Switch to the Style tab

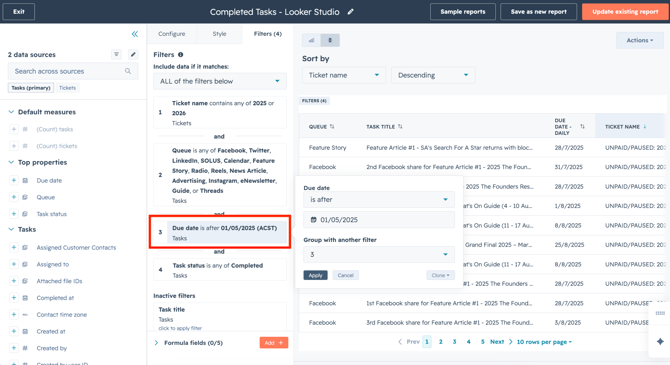coord(220,34)
